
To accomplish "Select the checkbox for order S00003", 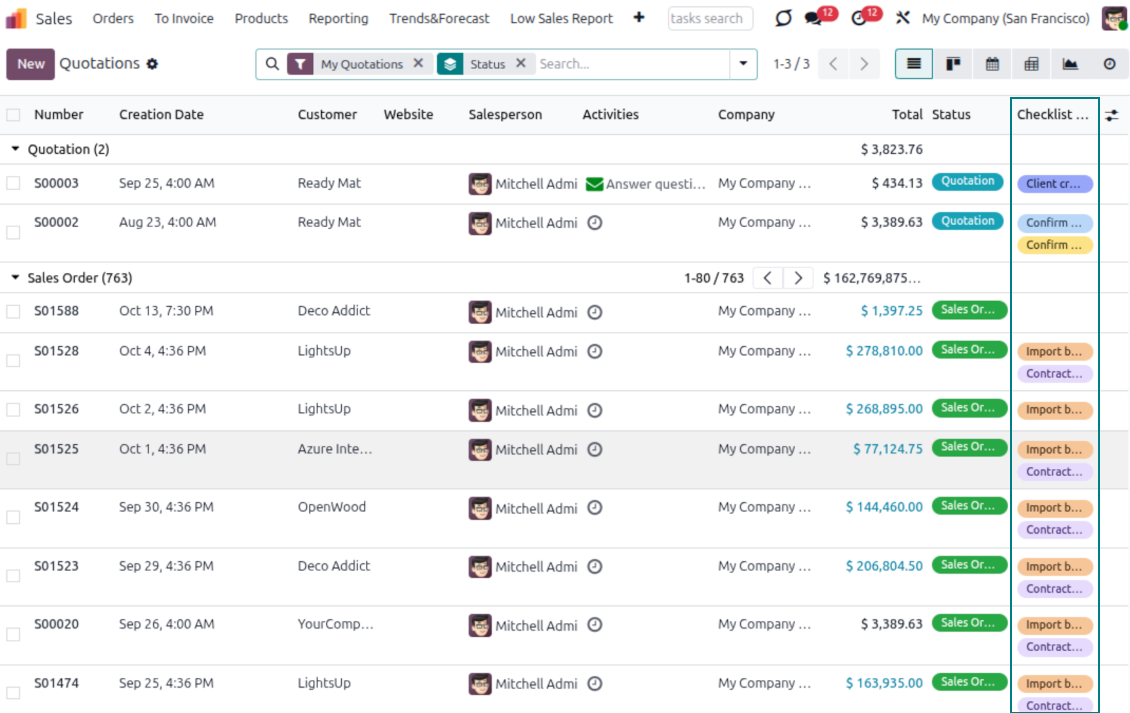I will coord(13,184).
